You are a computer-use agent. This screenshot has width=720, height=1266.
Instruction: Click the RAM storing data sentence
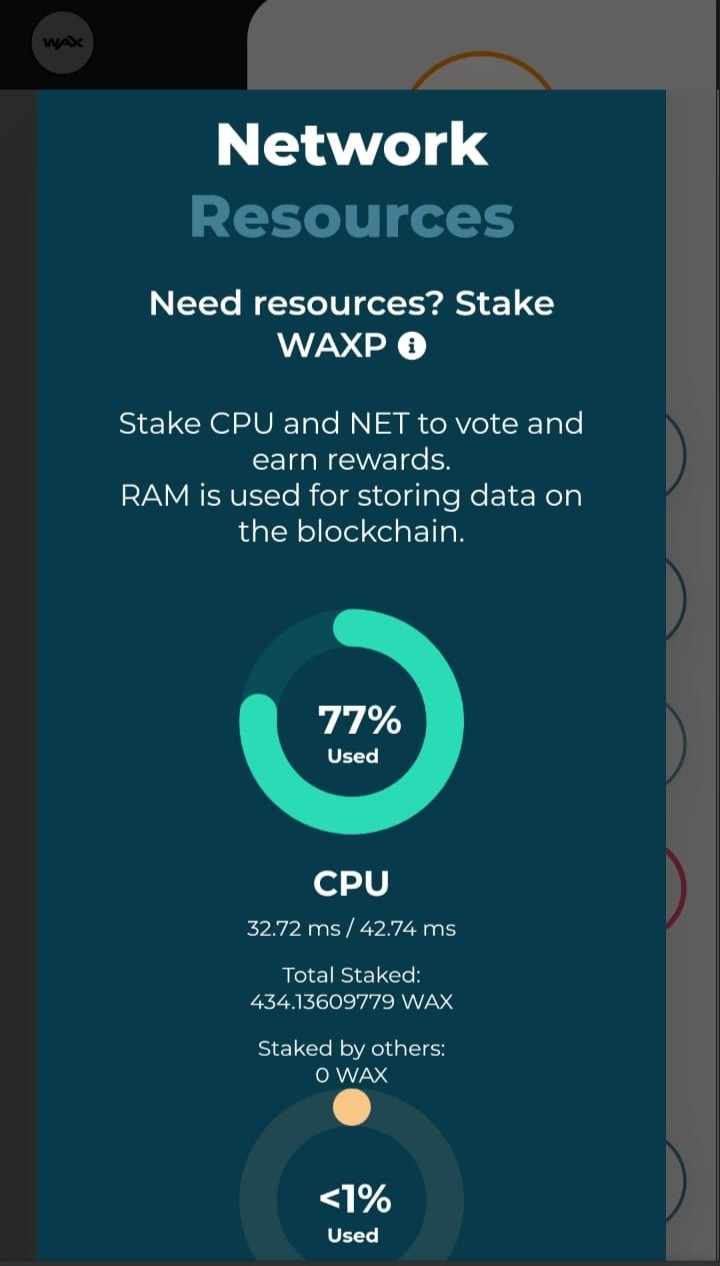351,513
